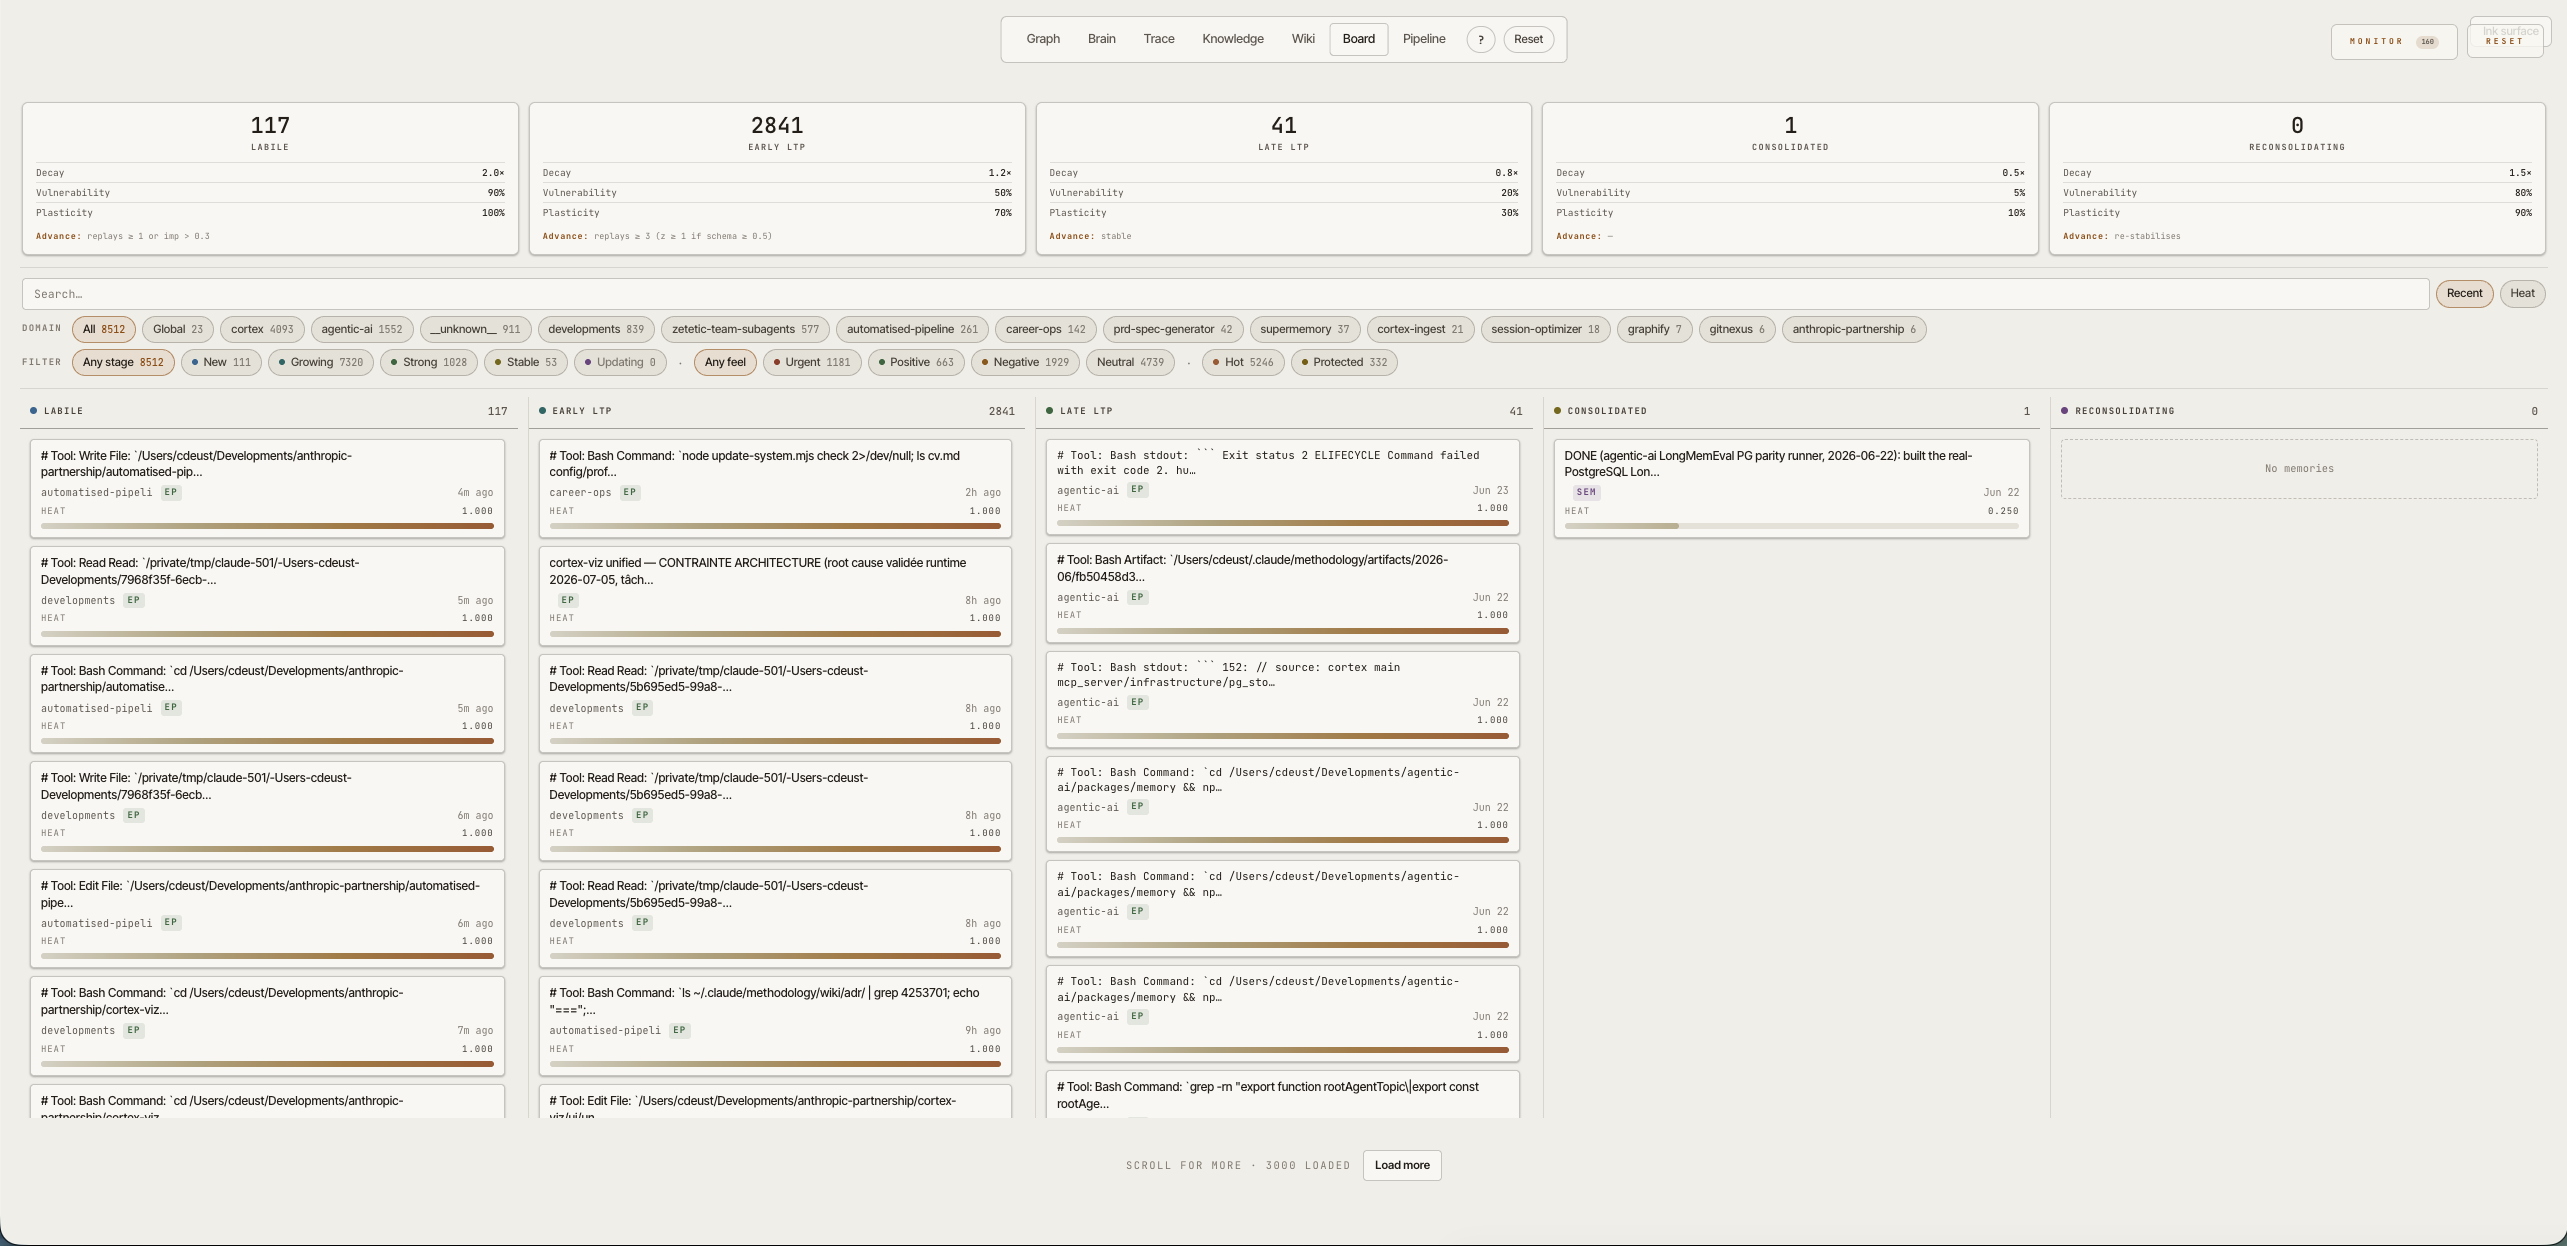Filter by zetetic-team-subagents domain

[x=745, y=329]
